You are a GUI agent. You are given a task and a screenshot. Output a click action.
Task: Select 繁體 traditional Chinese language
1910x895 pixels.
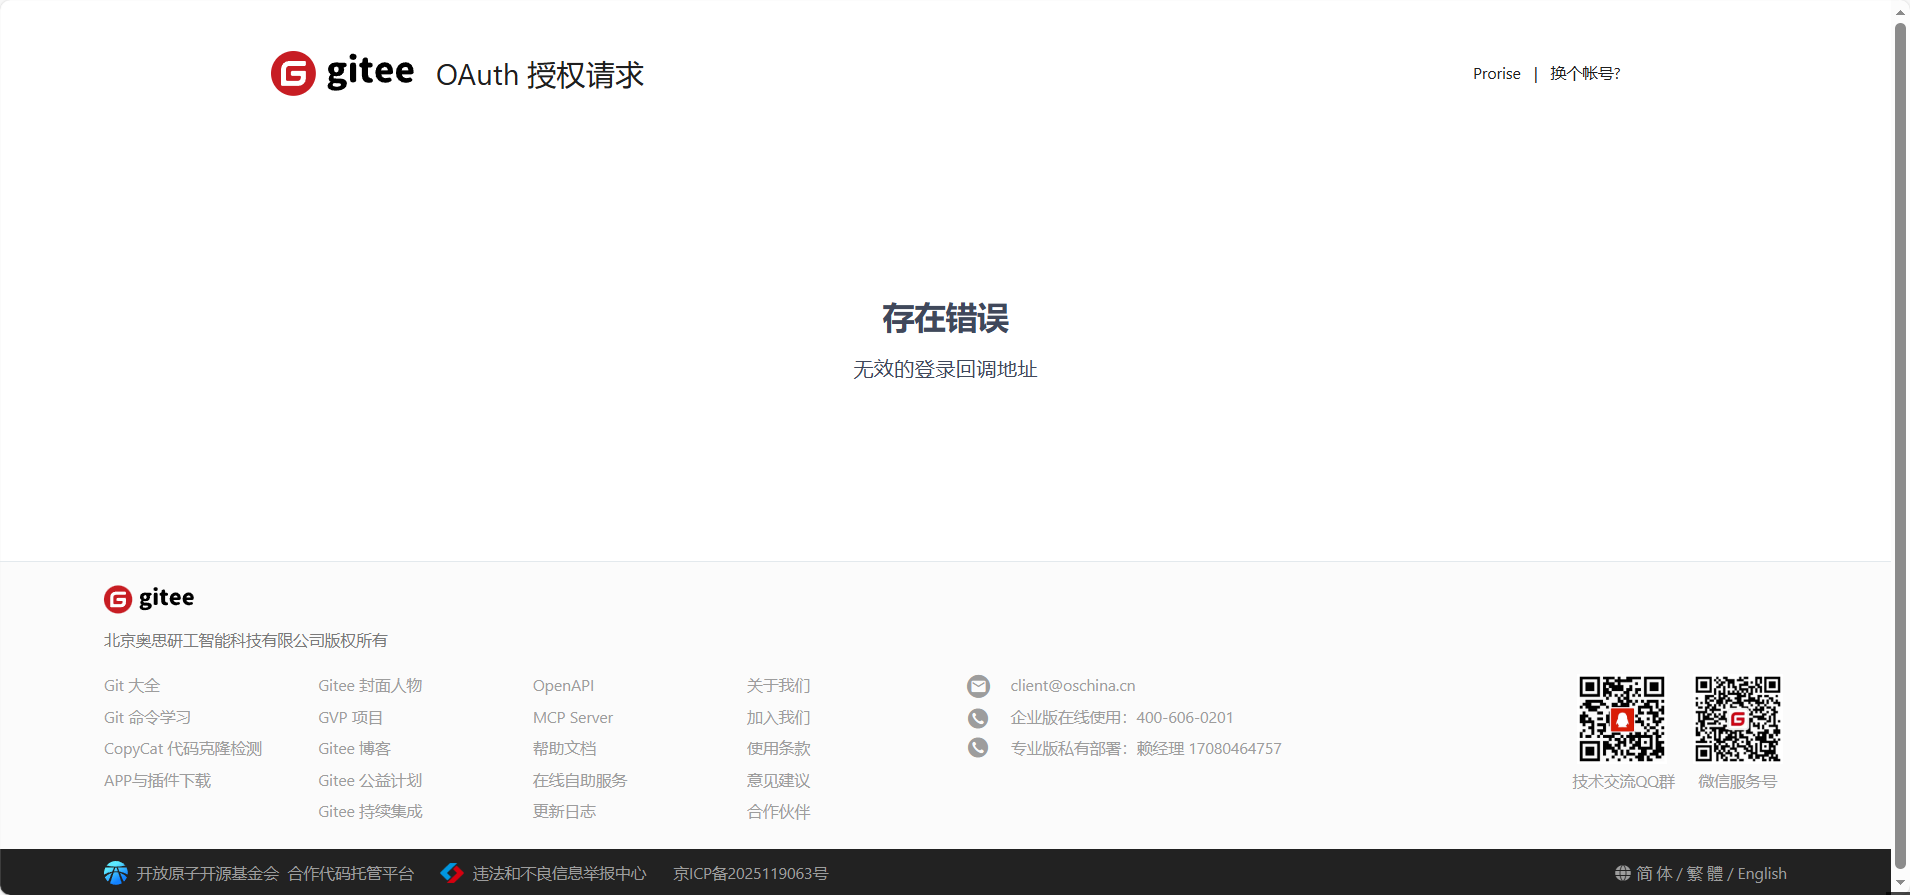click(x=1705, y=873)
